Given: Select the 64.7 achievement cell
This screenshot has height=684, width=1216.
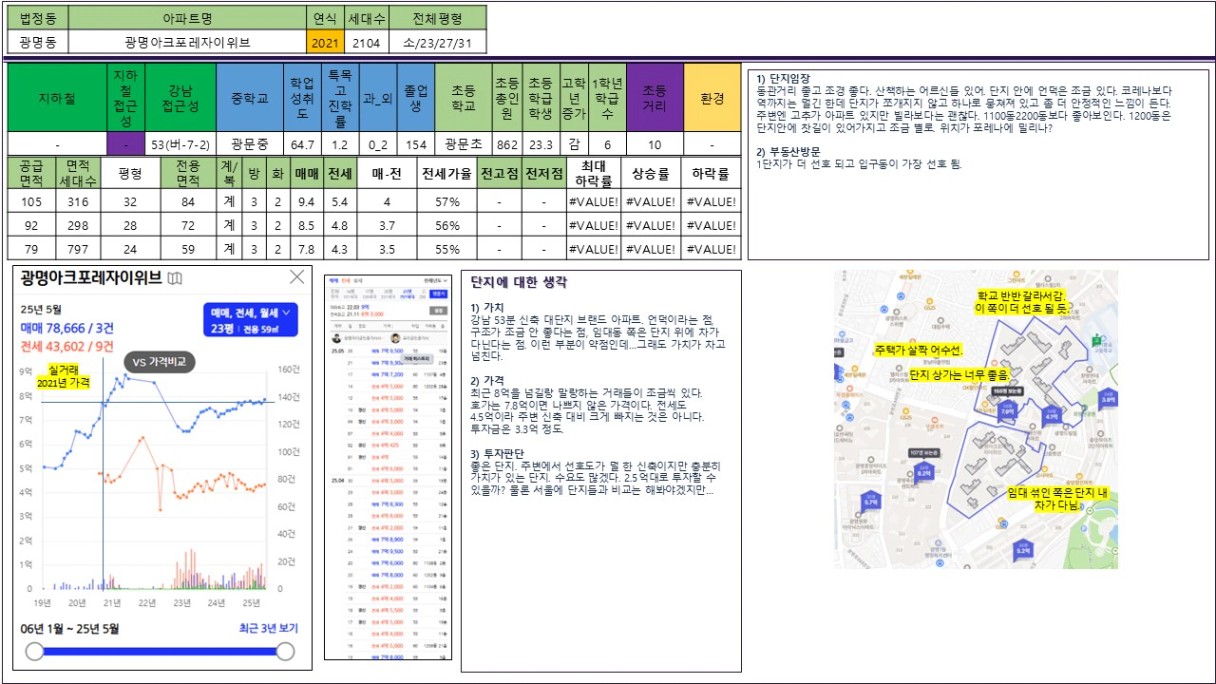Looking at the screenshot, I should tap(302, 145).
